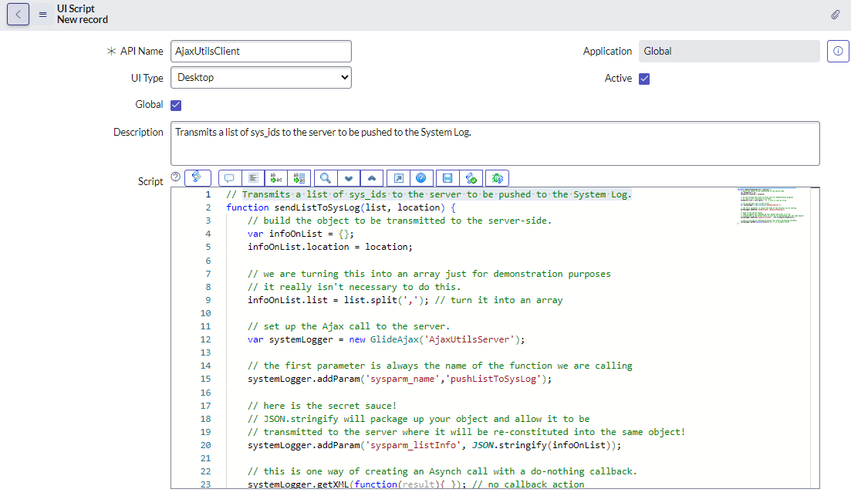Click the code minimap thumbnail
Screen dimensions: 851x499
(771, 206)
